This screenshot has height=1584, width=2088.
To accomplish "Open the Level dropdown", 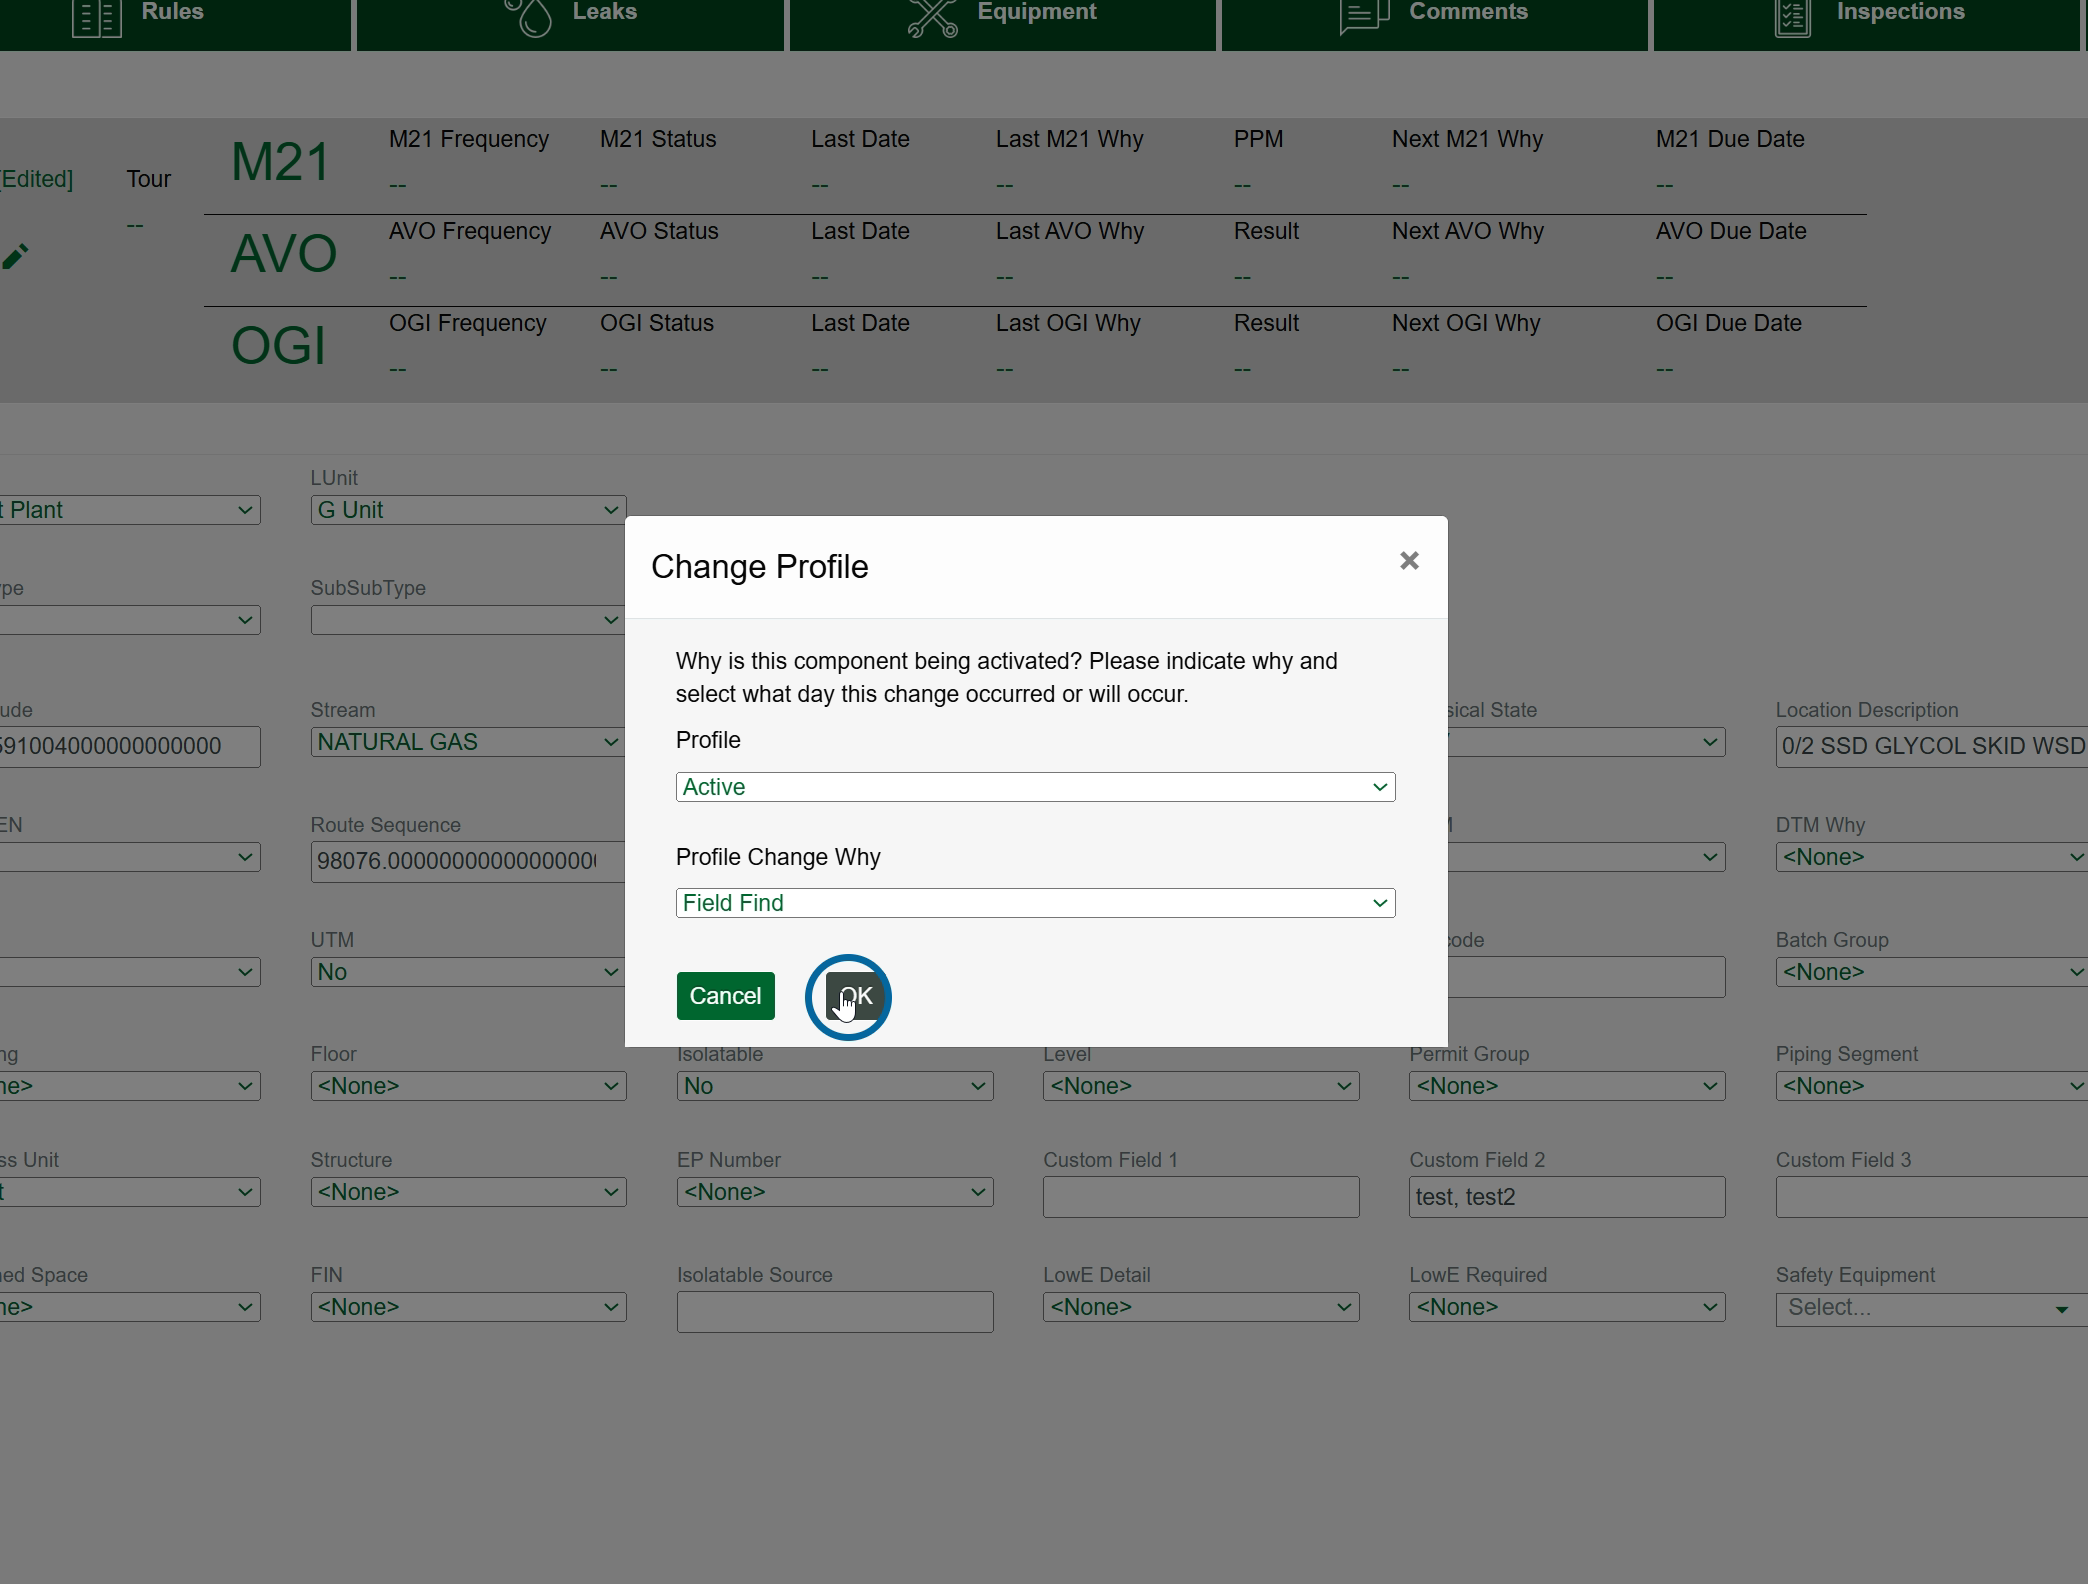I will (x=1200, y=1086).
